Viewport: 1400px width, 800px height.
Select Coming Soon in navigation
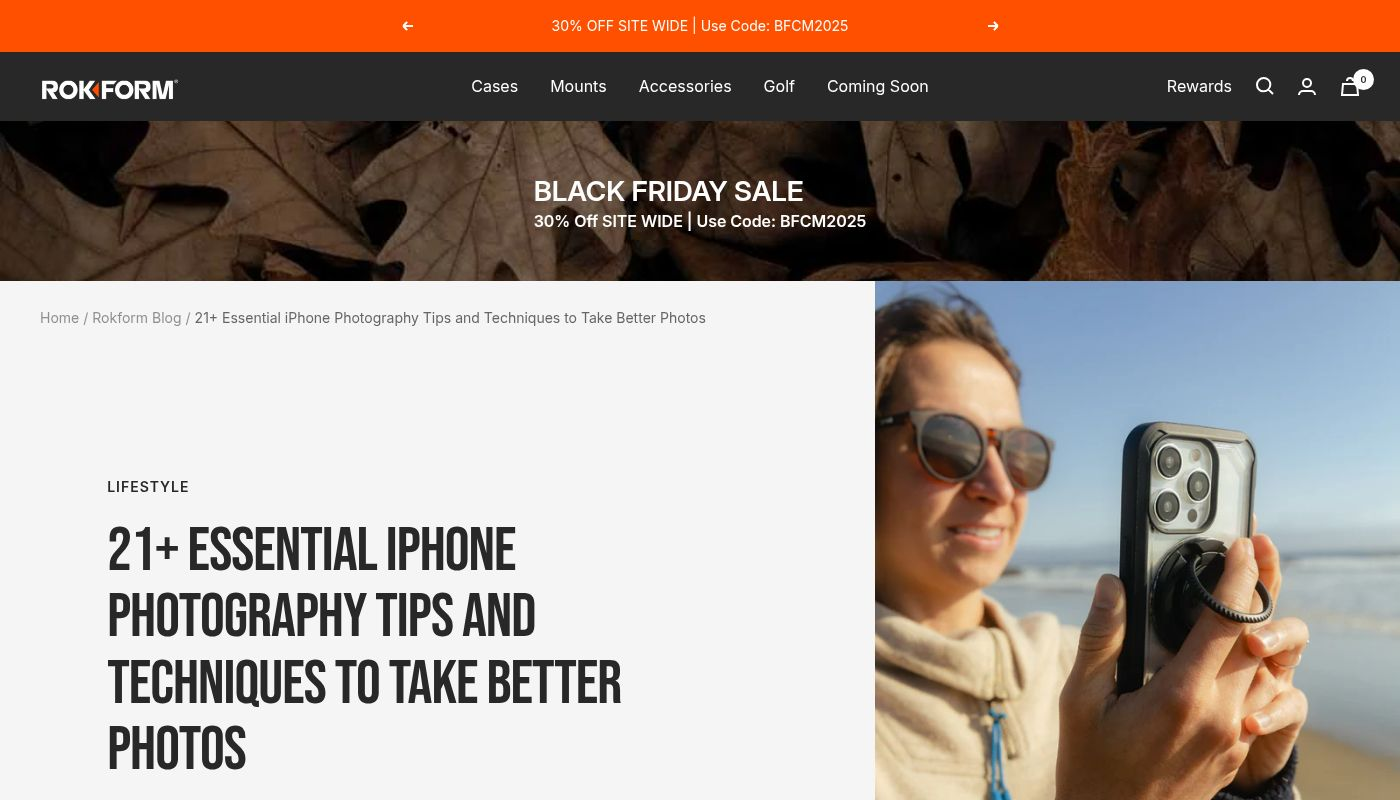(x=877, y=86)
